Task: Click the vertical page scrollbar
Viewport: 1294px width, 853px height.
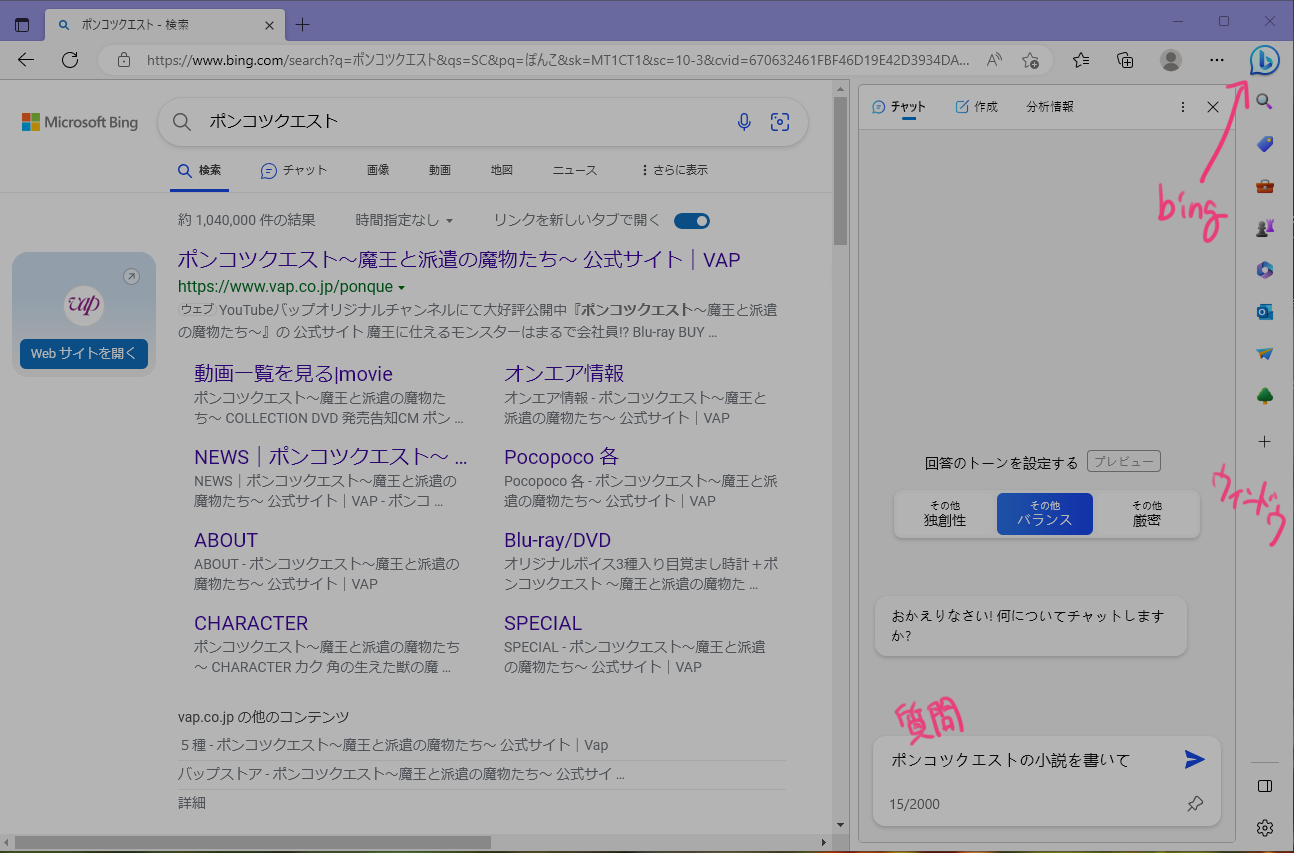Action: click(841, 170)
